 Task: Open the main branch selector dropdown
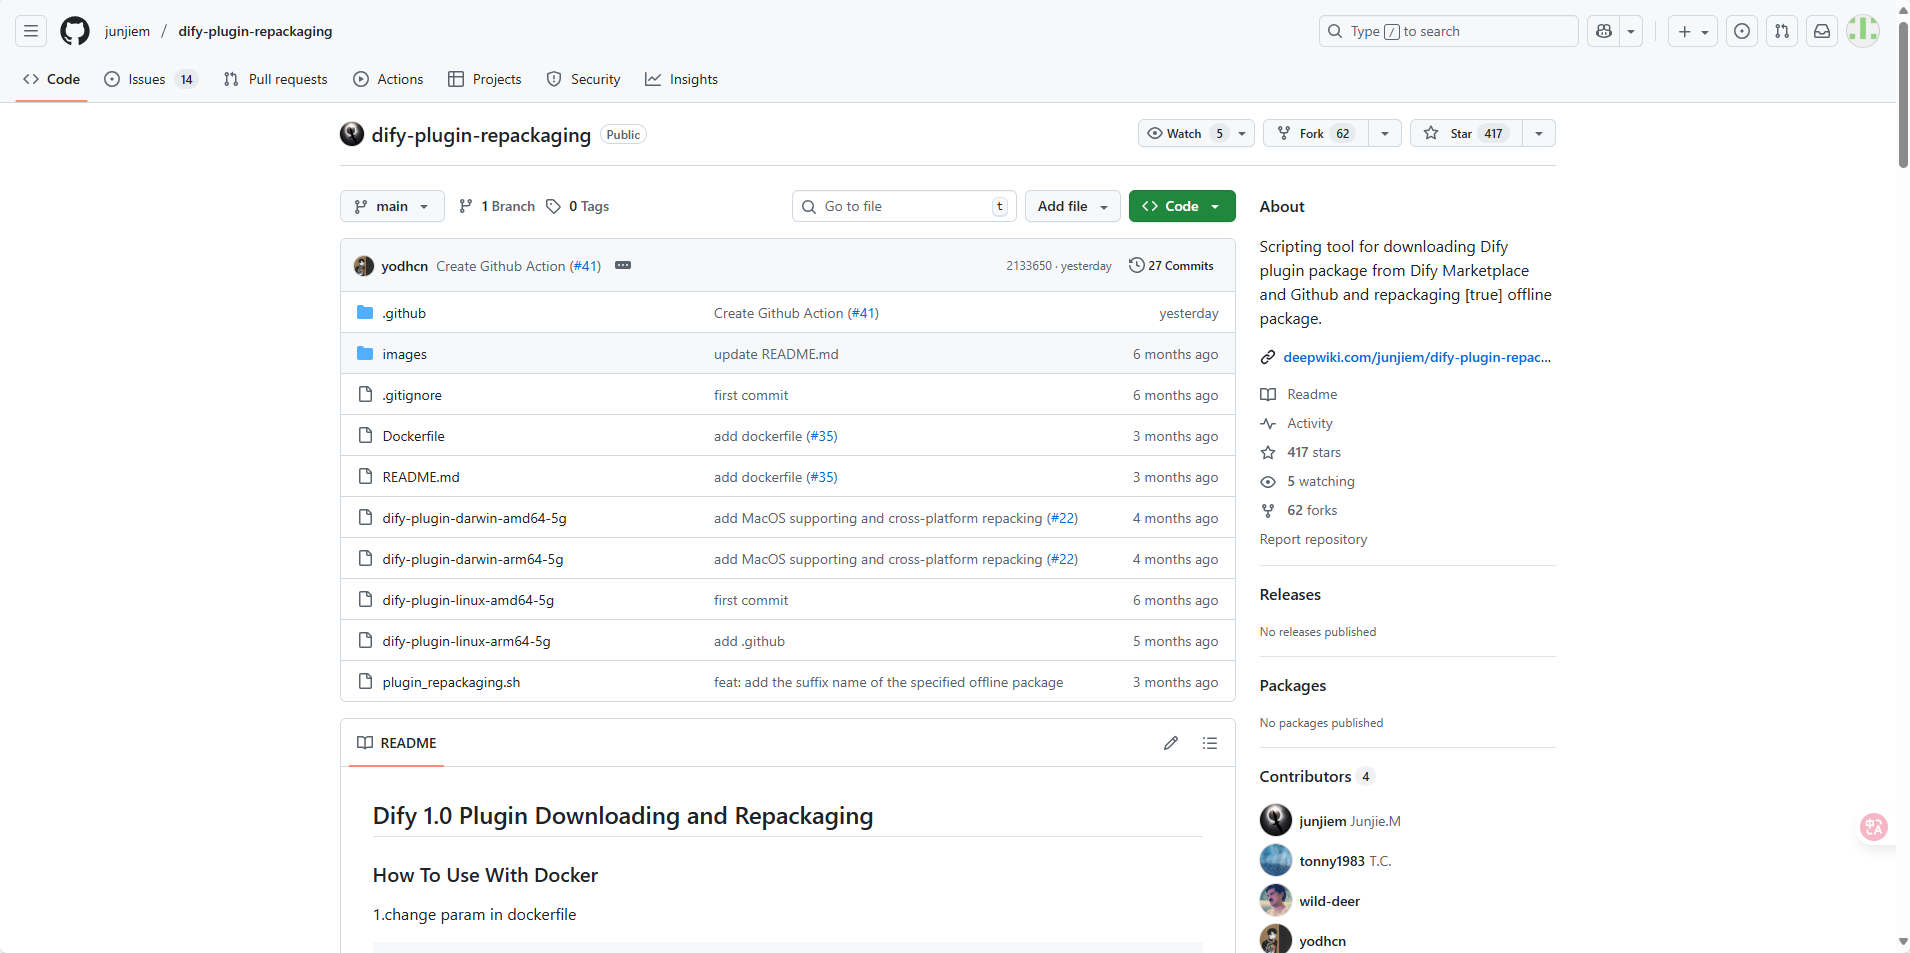coord(391,206)
